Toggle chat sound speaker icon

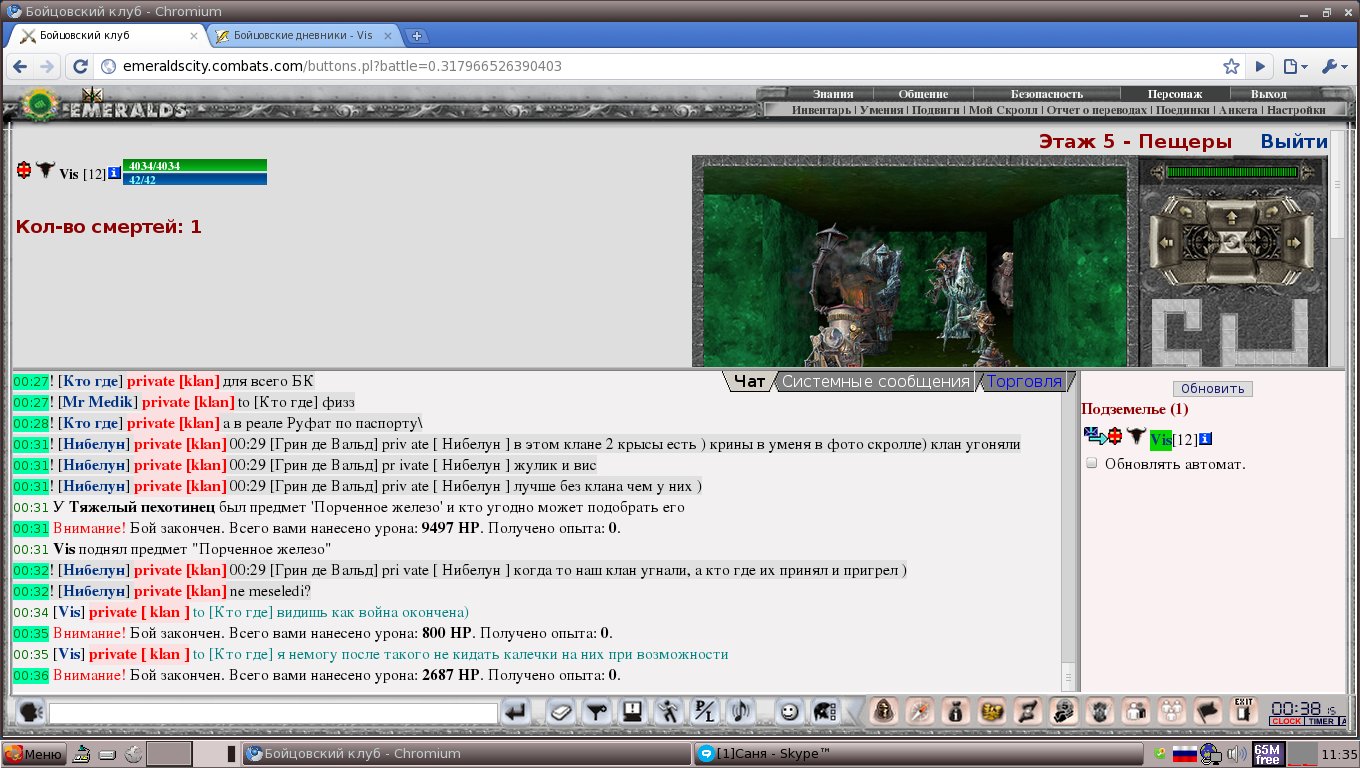pyautogui.click(x=740, y=712)
